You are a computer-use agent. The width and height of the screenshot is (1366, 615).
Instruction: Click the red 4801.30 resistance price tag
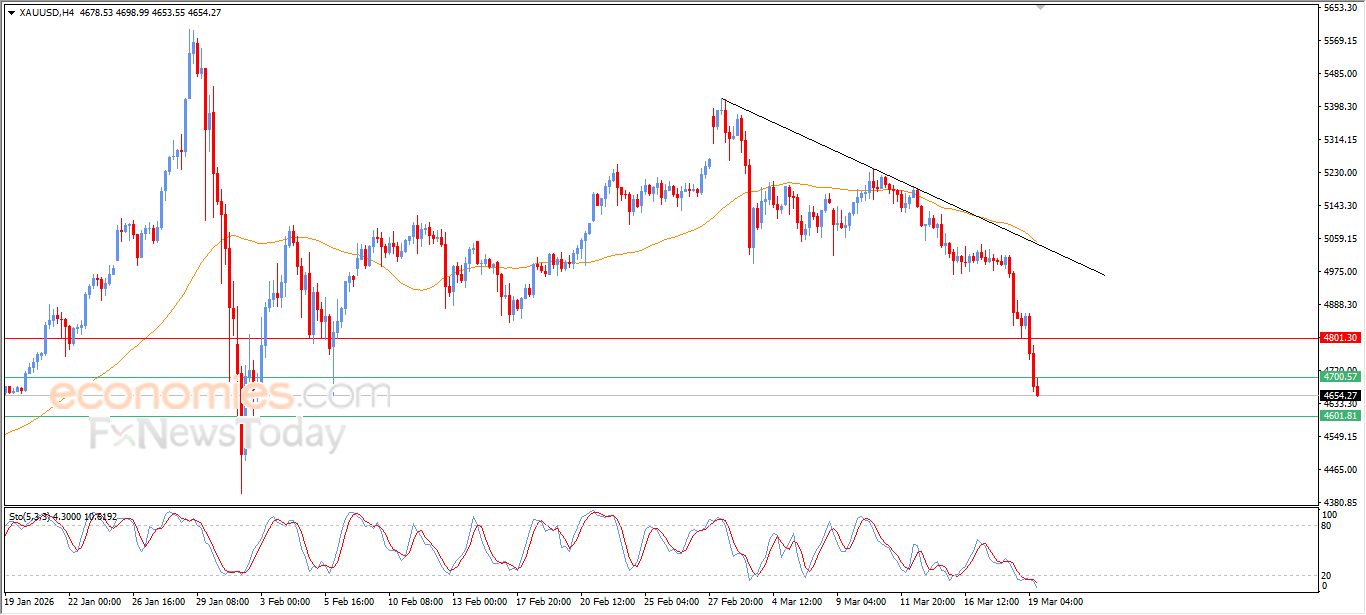point(1340,338)
